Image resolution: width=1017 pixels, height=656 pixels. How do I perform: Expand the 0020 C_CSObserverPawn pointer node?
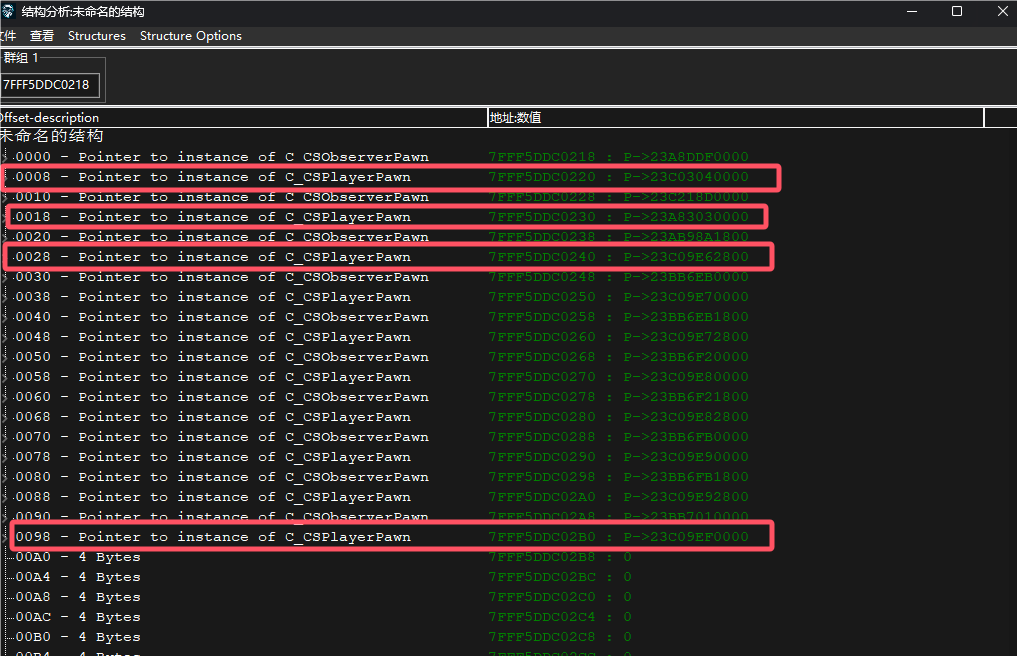click(x=5, y=237)
